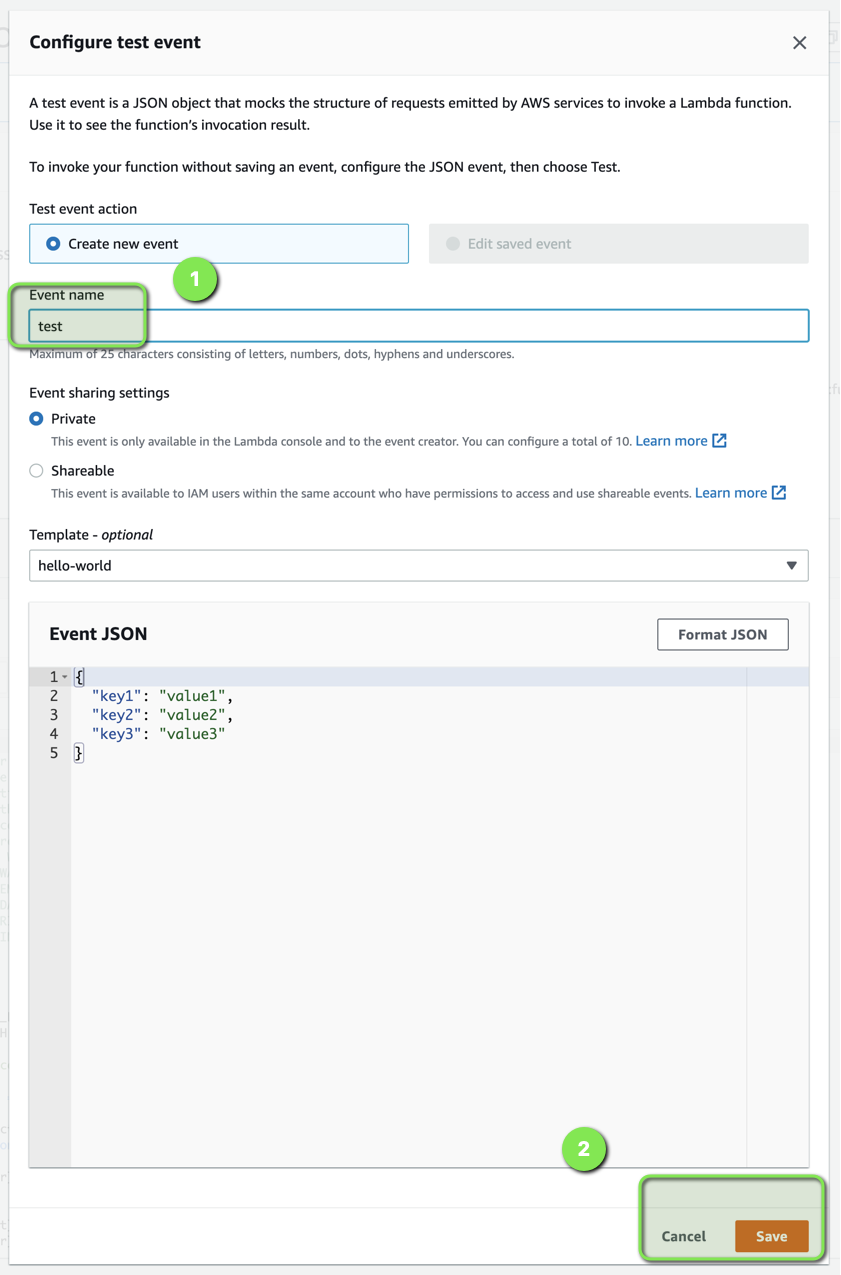
Task: Open Learn more link for Shareable setting
Action: click(x=731, y=493)
